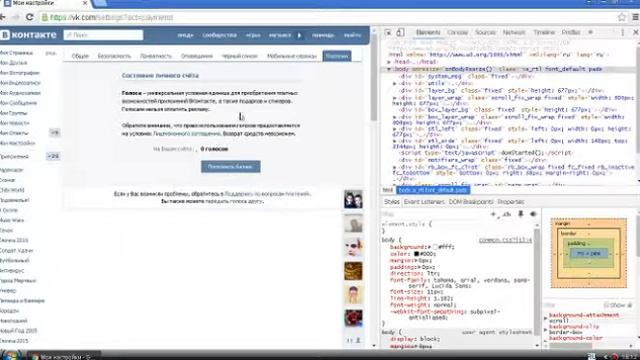This screenshot has width=640, height=360.
Task: Open the Приватность settings tab
Action: [156, 56]
